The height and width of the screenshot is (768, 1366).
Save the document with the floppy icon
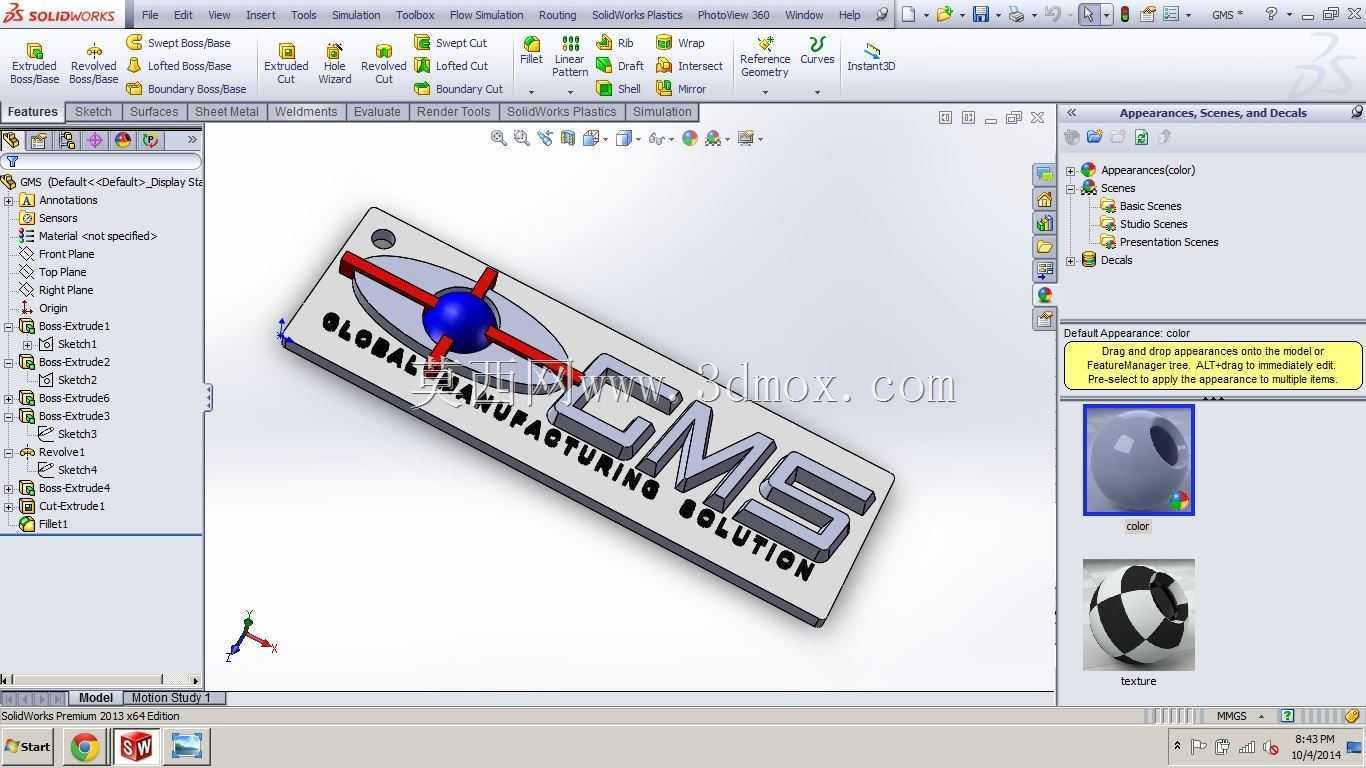pyautogui.click(x=981, y=15)
